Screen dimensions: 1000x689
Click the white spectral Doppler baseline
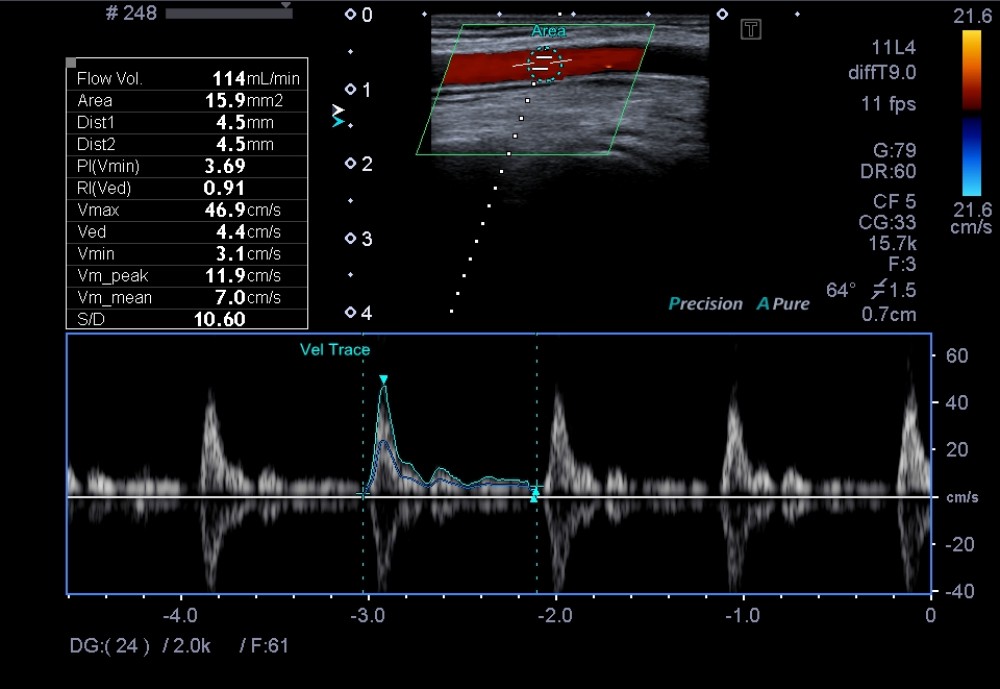[700, 497]
